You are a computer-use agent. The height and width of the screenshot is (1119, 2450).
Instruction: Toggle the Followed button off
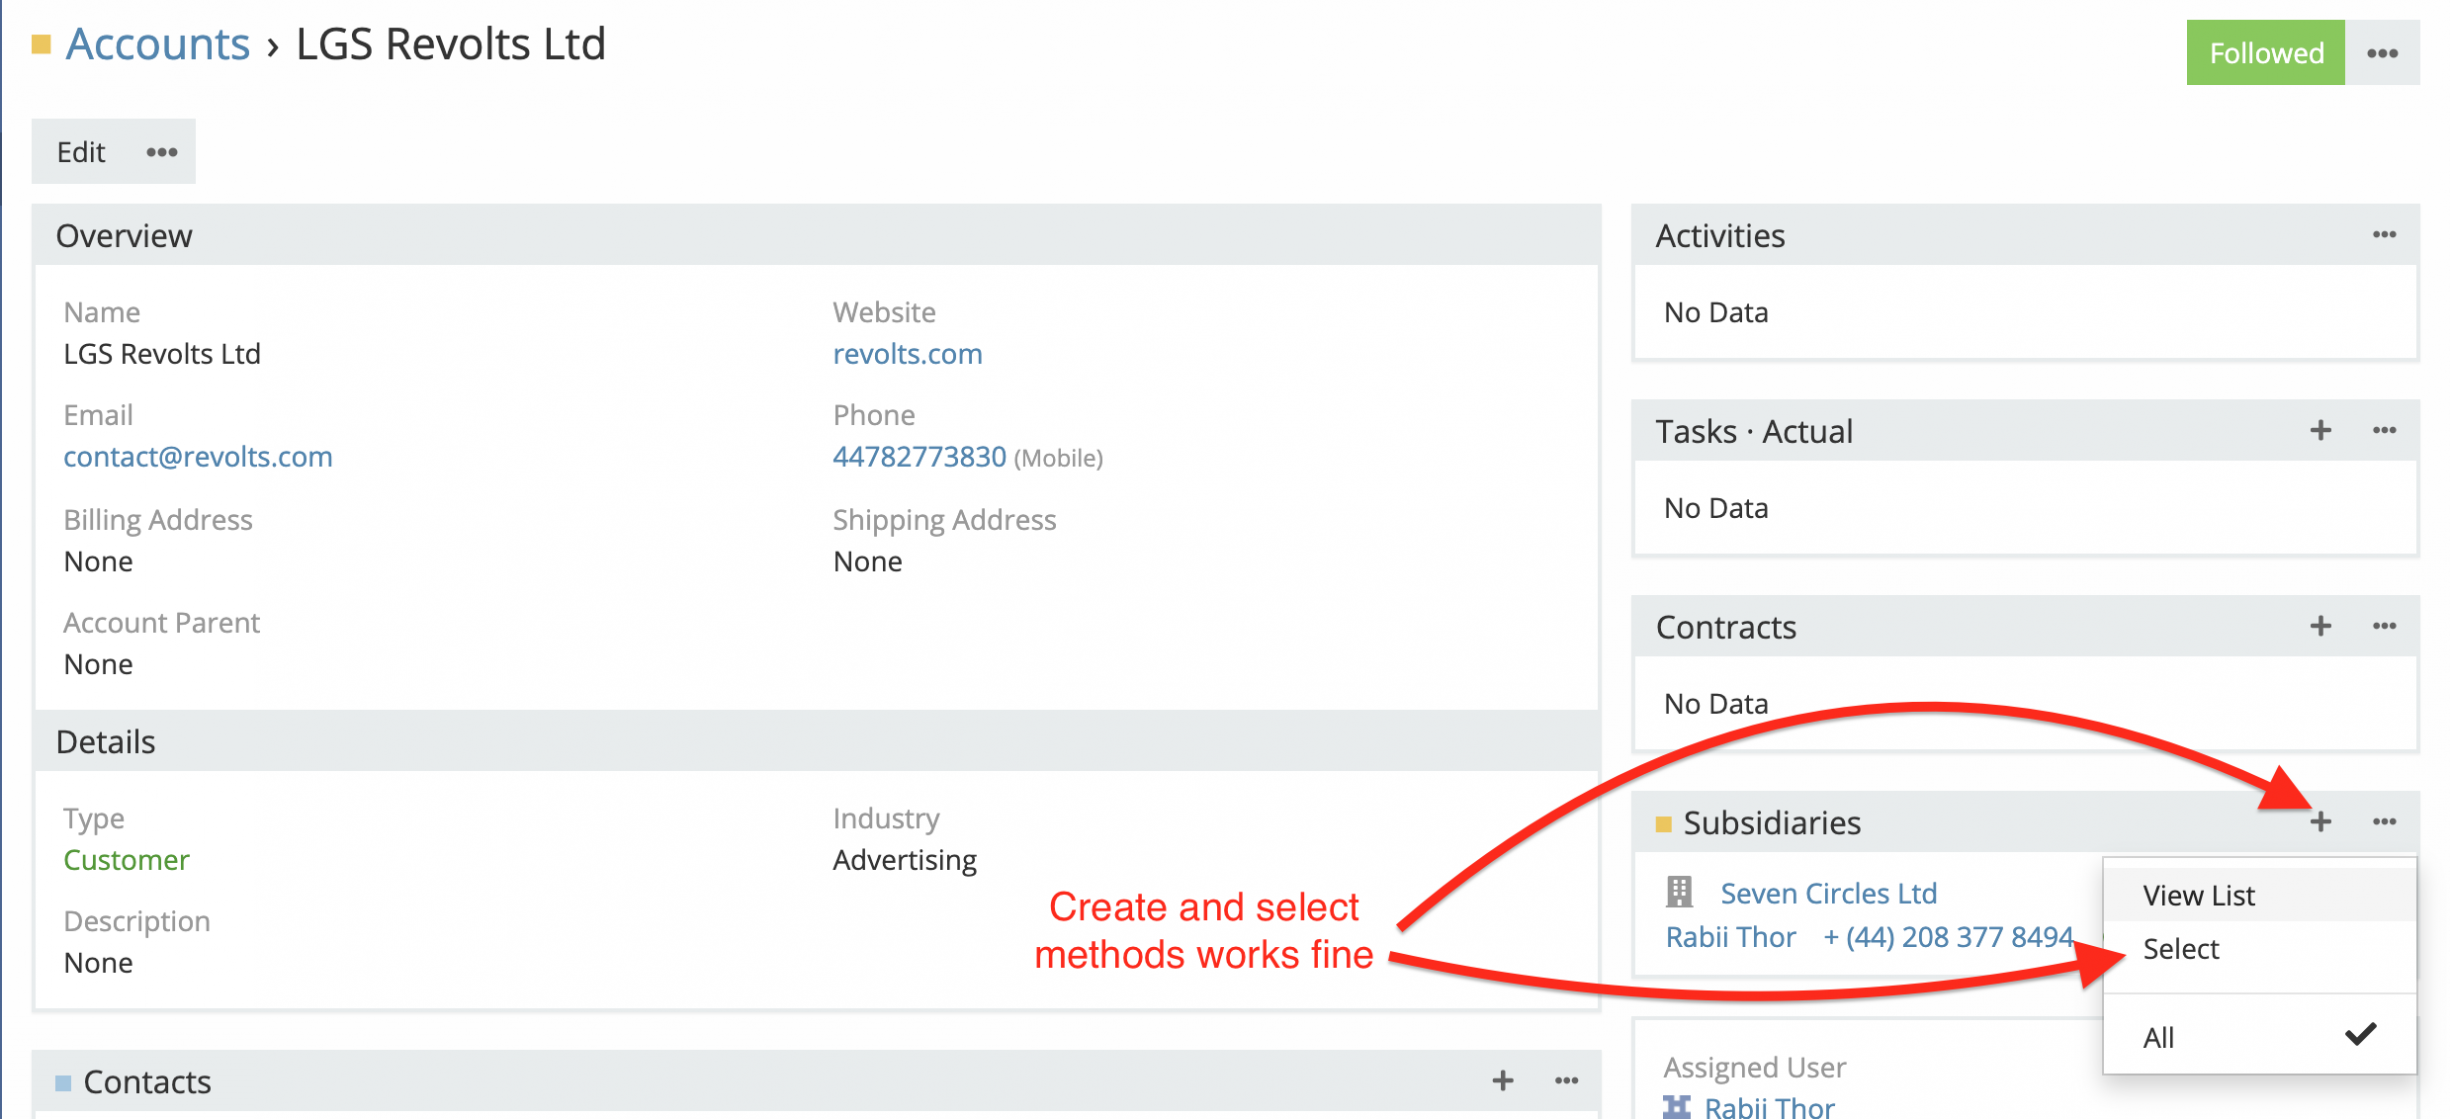pyautogui.click(x=2264, y=53)
